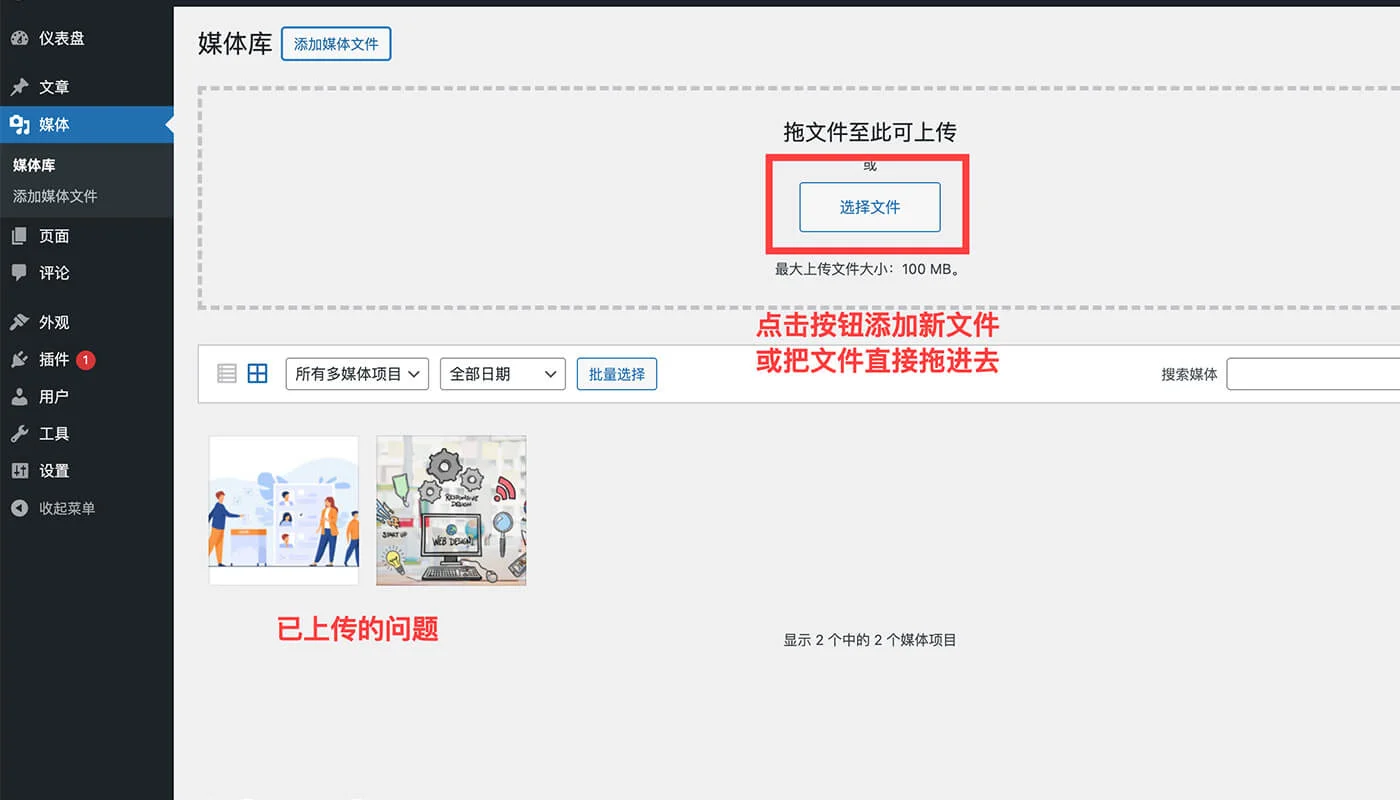Switch media library to grid view
The width and height of the screenshot is (1400, 800).
(257, 373)
